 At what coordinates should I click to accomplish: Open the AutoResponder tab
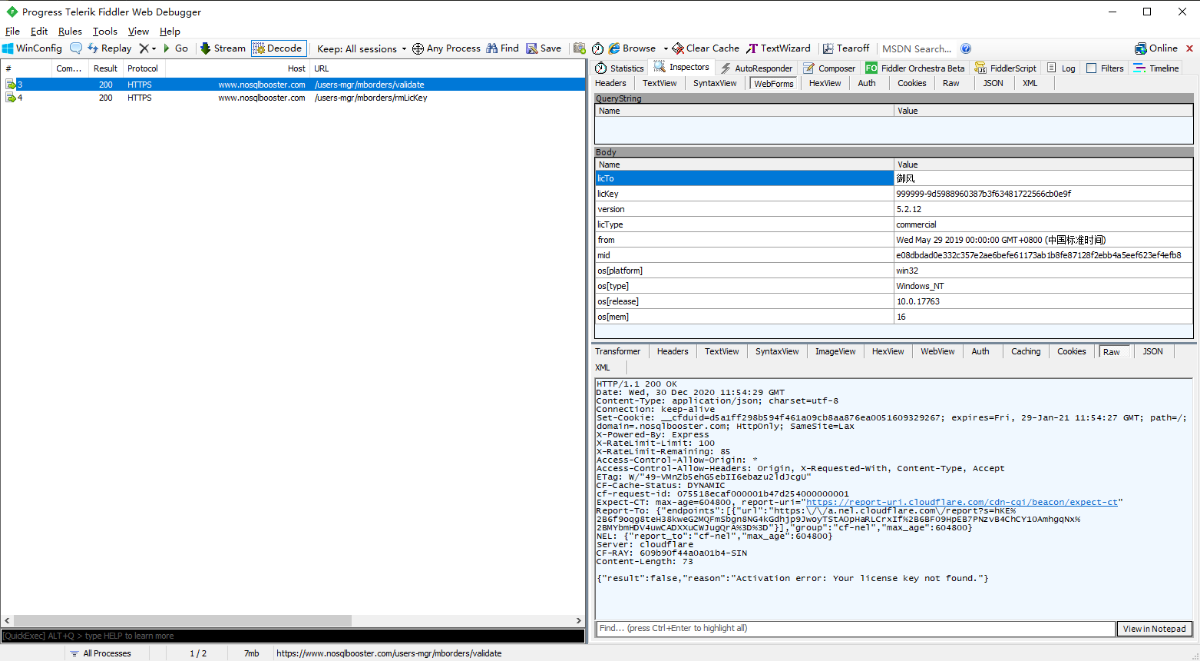tap(756, 68)
